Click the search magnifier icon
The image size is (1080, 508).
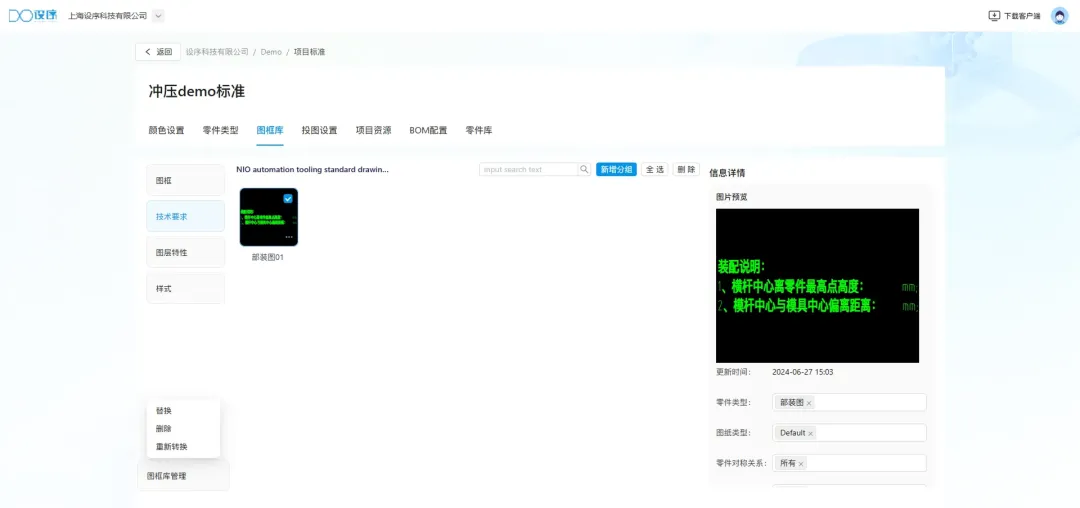click(x=584, y=169)
